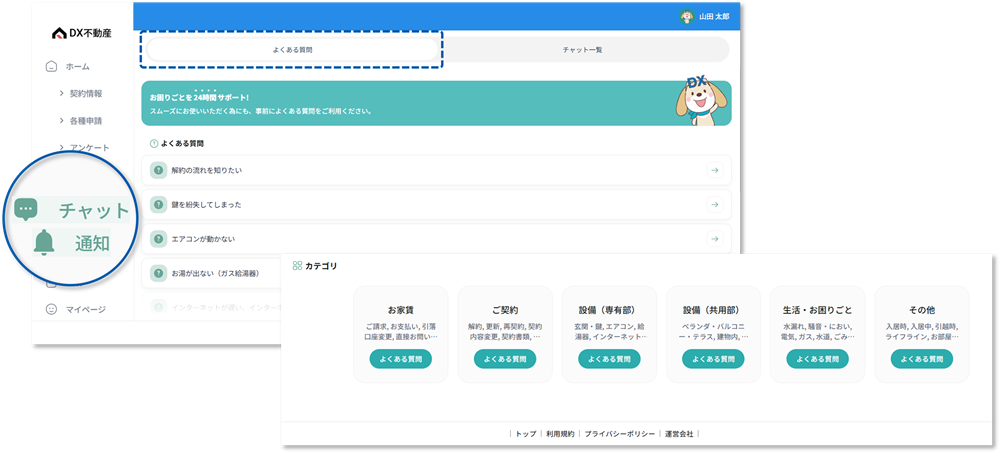Select the お家賃 category title
This screenshot has width=1000, height=453.
click(401, 310)
